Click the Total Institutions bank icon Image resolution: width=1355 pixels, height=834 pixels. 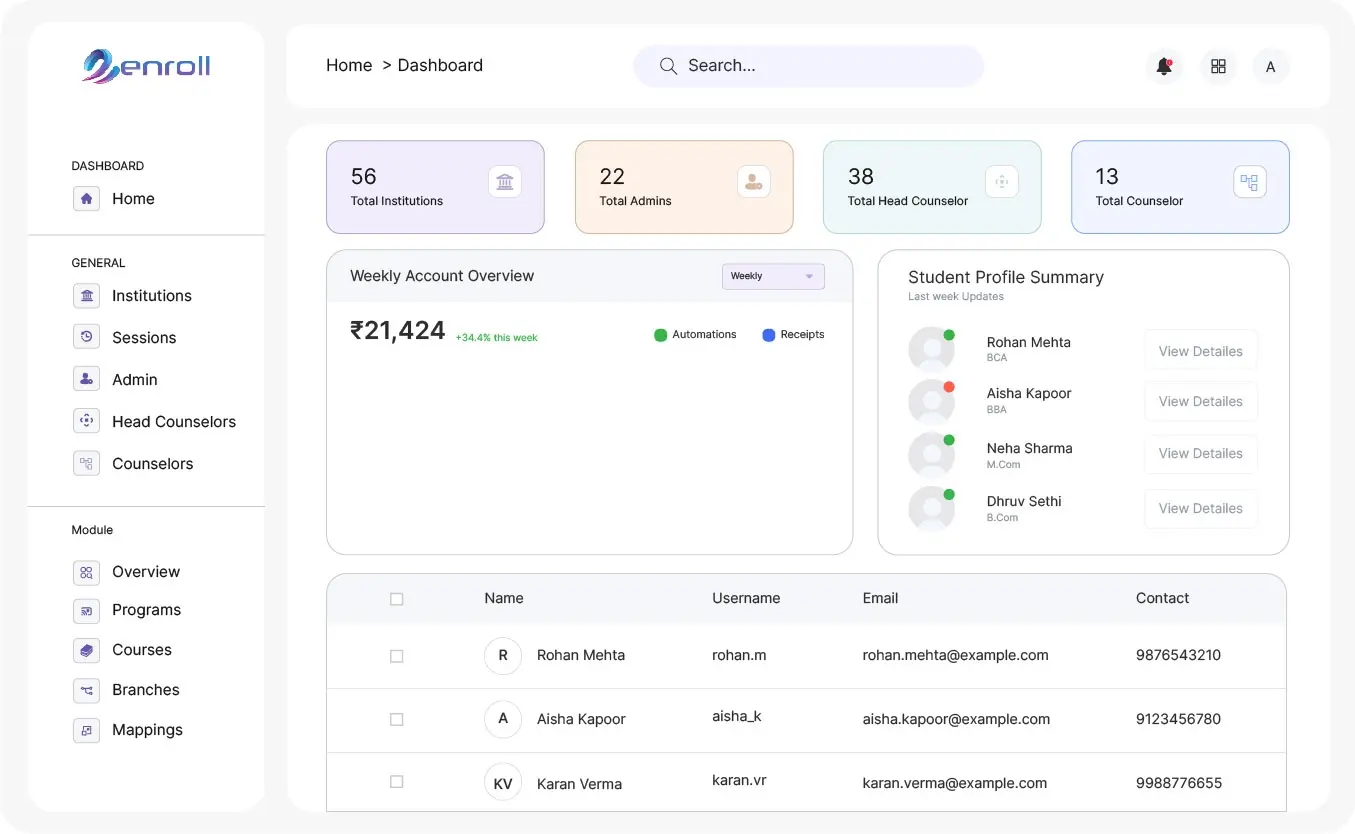(x=505, y=182)
